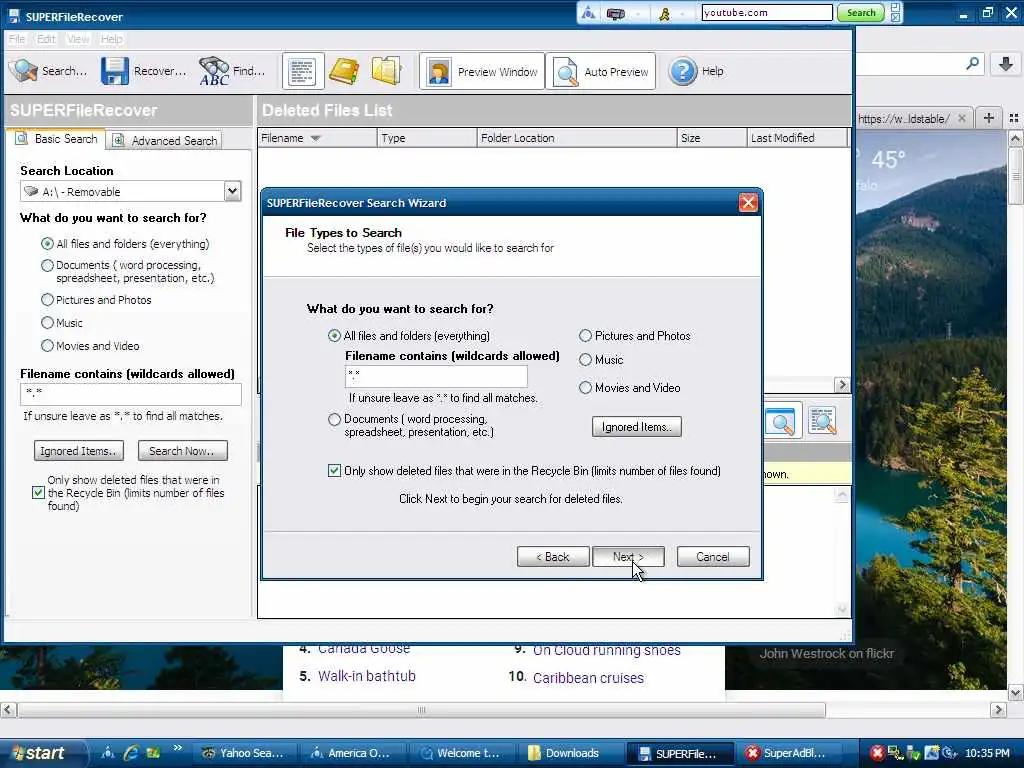The height and width of the screenshot is (768, 1024).
Task: Click the AOL quick launch icon in the taskbar
Action: (108, 752)
